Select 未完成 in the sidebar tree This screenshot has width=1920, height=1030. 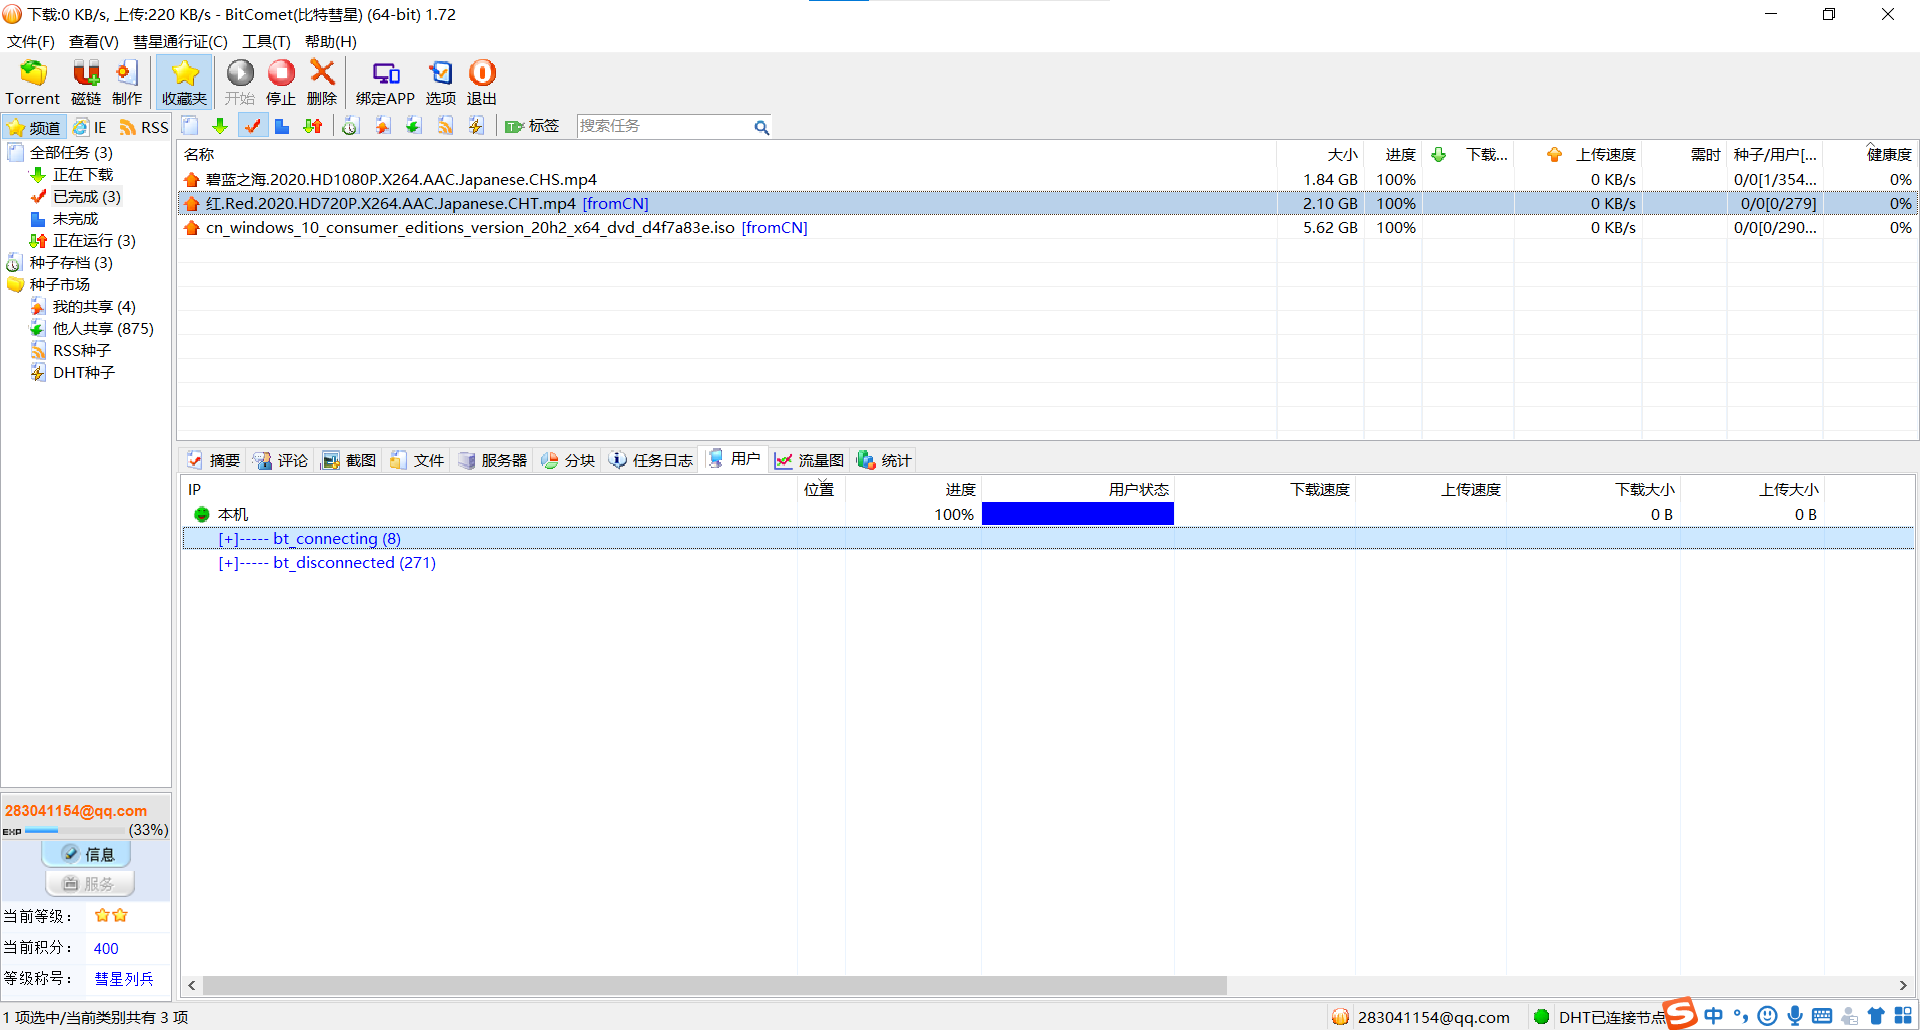pos(75,219)
